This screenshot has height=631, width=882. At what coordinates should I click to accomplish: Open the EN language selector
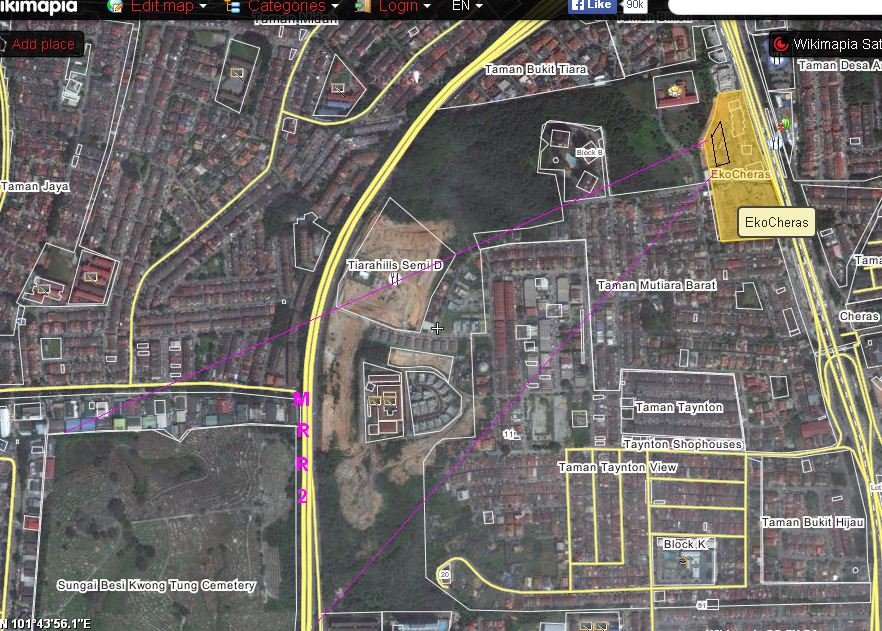[x=466, y=6]
